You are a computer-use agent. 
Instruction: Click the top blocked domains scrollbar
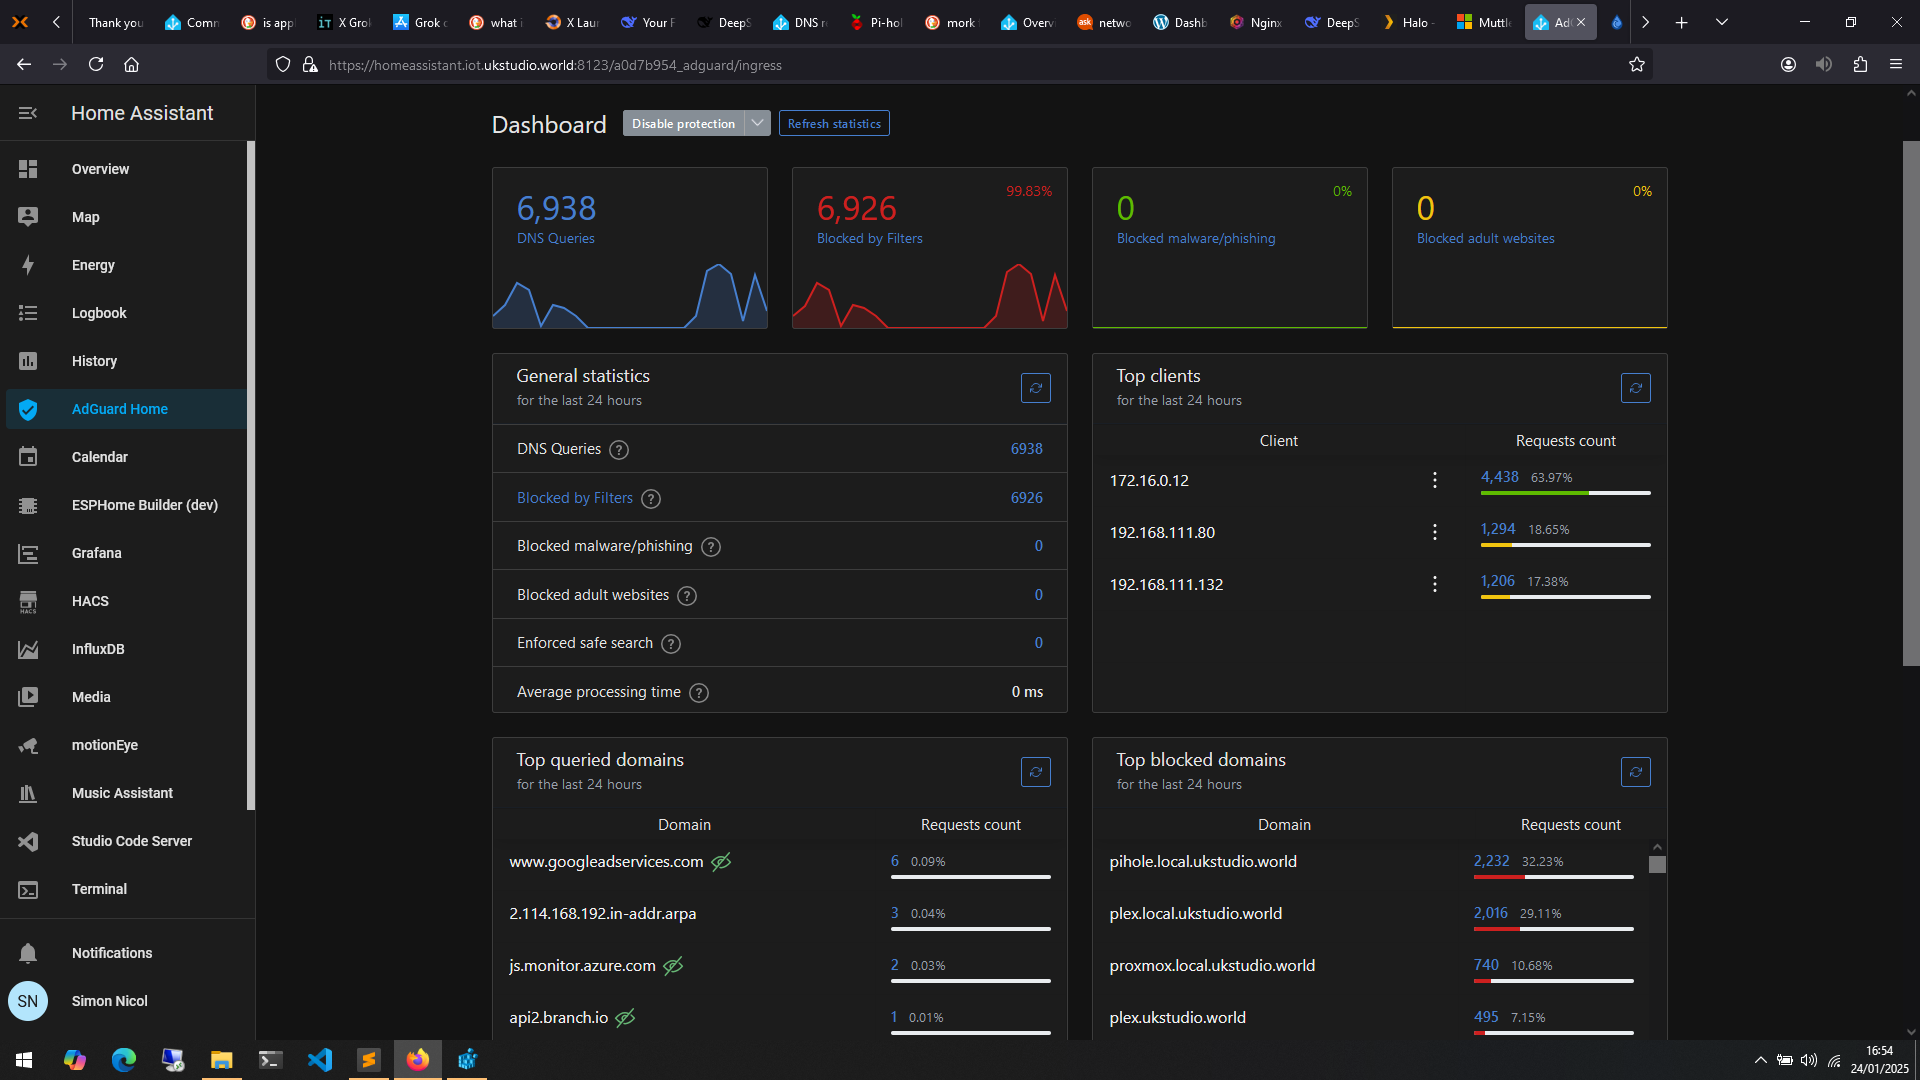[1657, 864]
